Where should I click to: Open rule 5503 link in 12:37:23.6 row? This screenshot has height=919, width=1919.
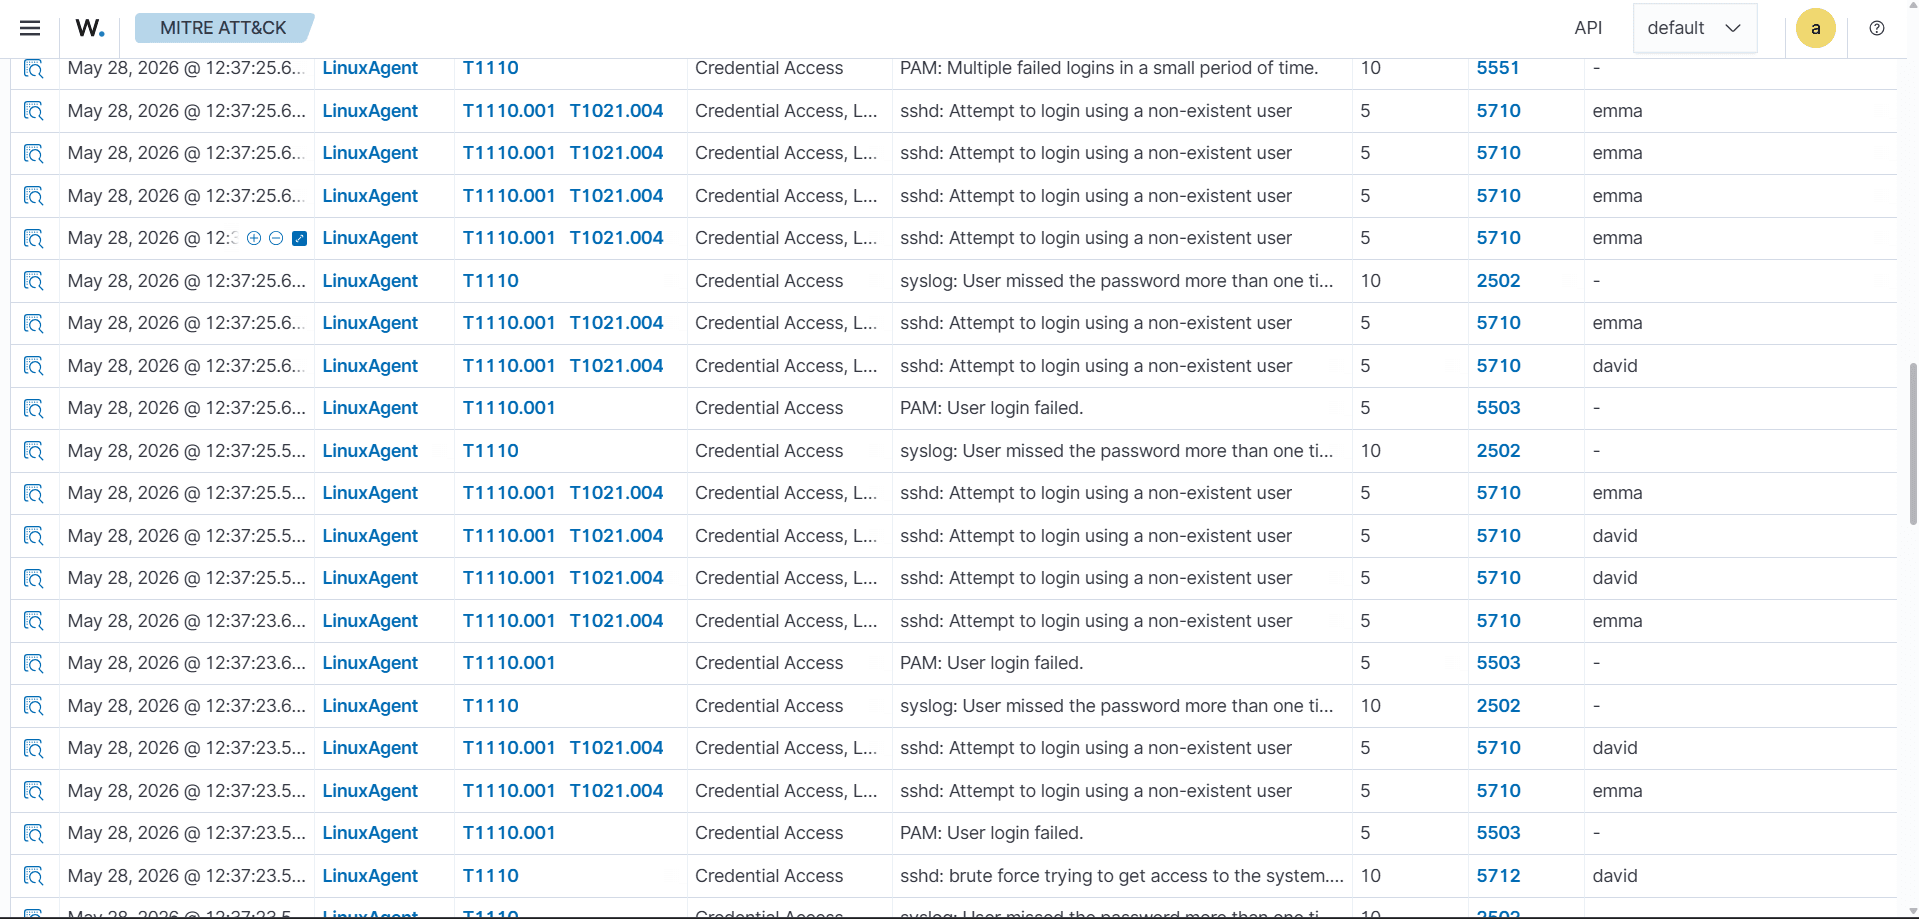pos(1498,663)
